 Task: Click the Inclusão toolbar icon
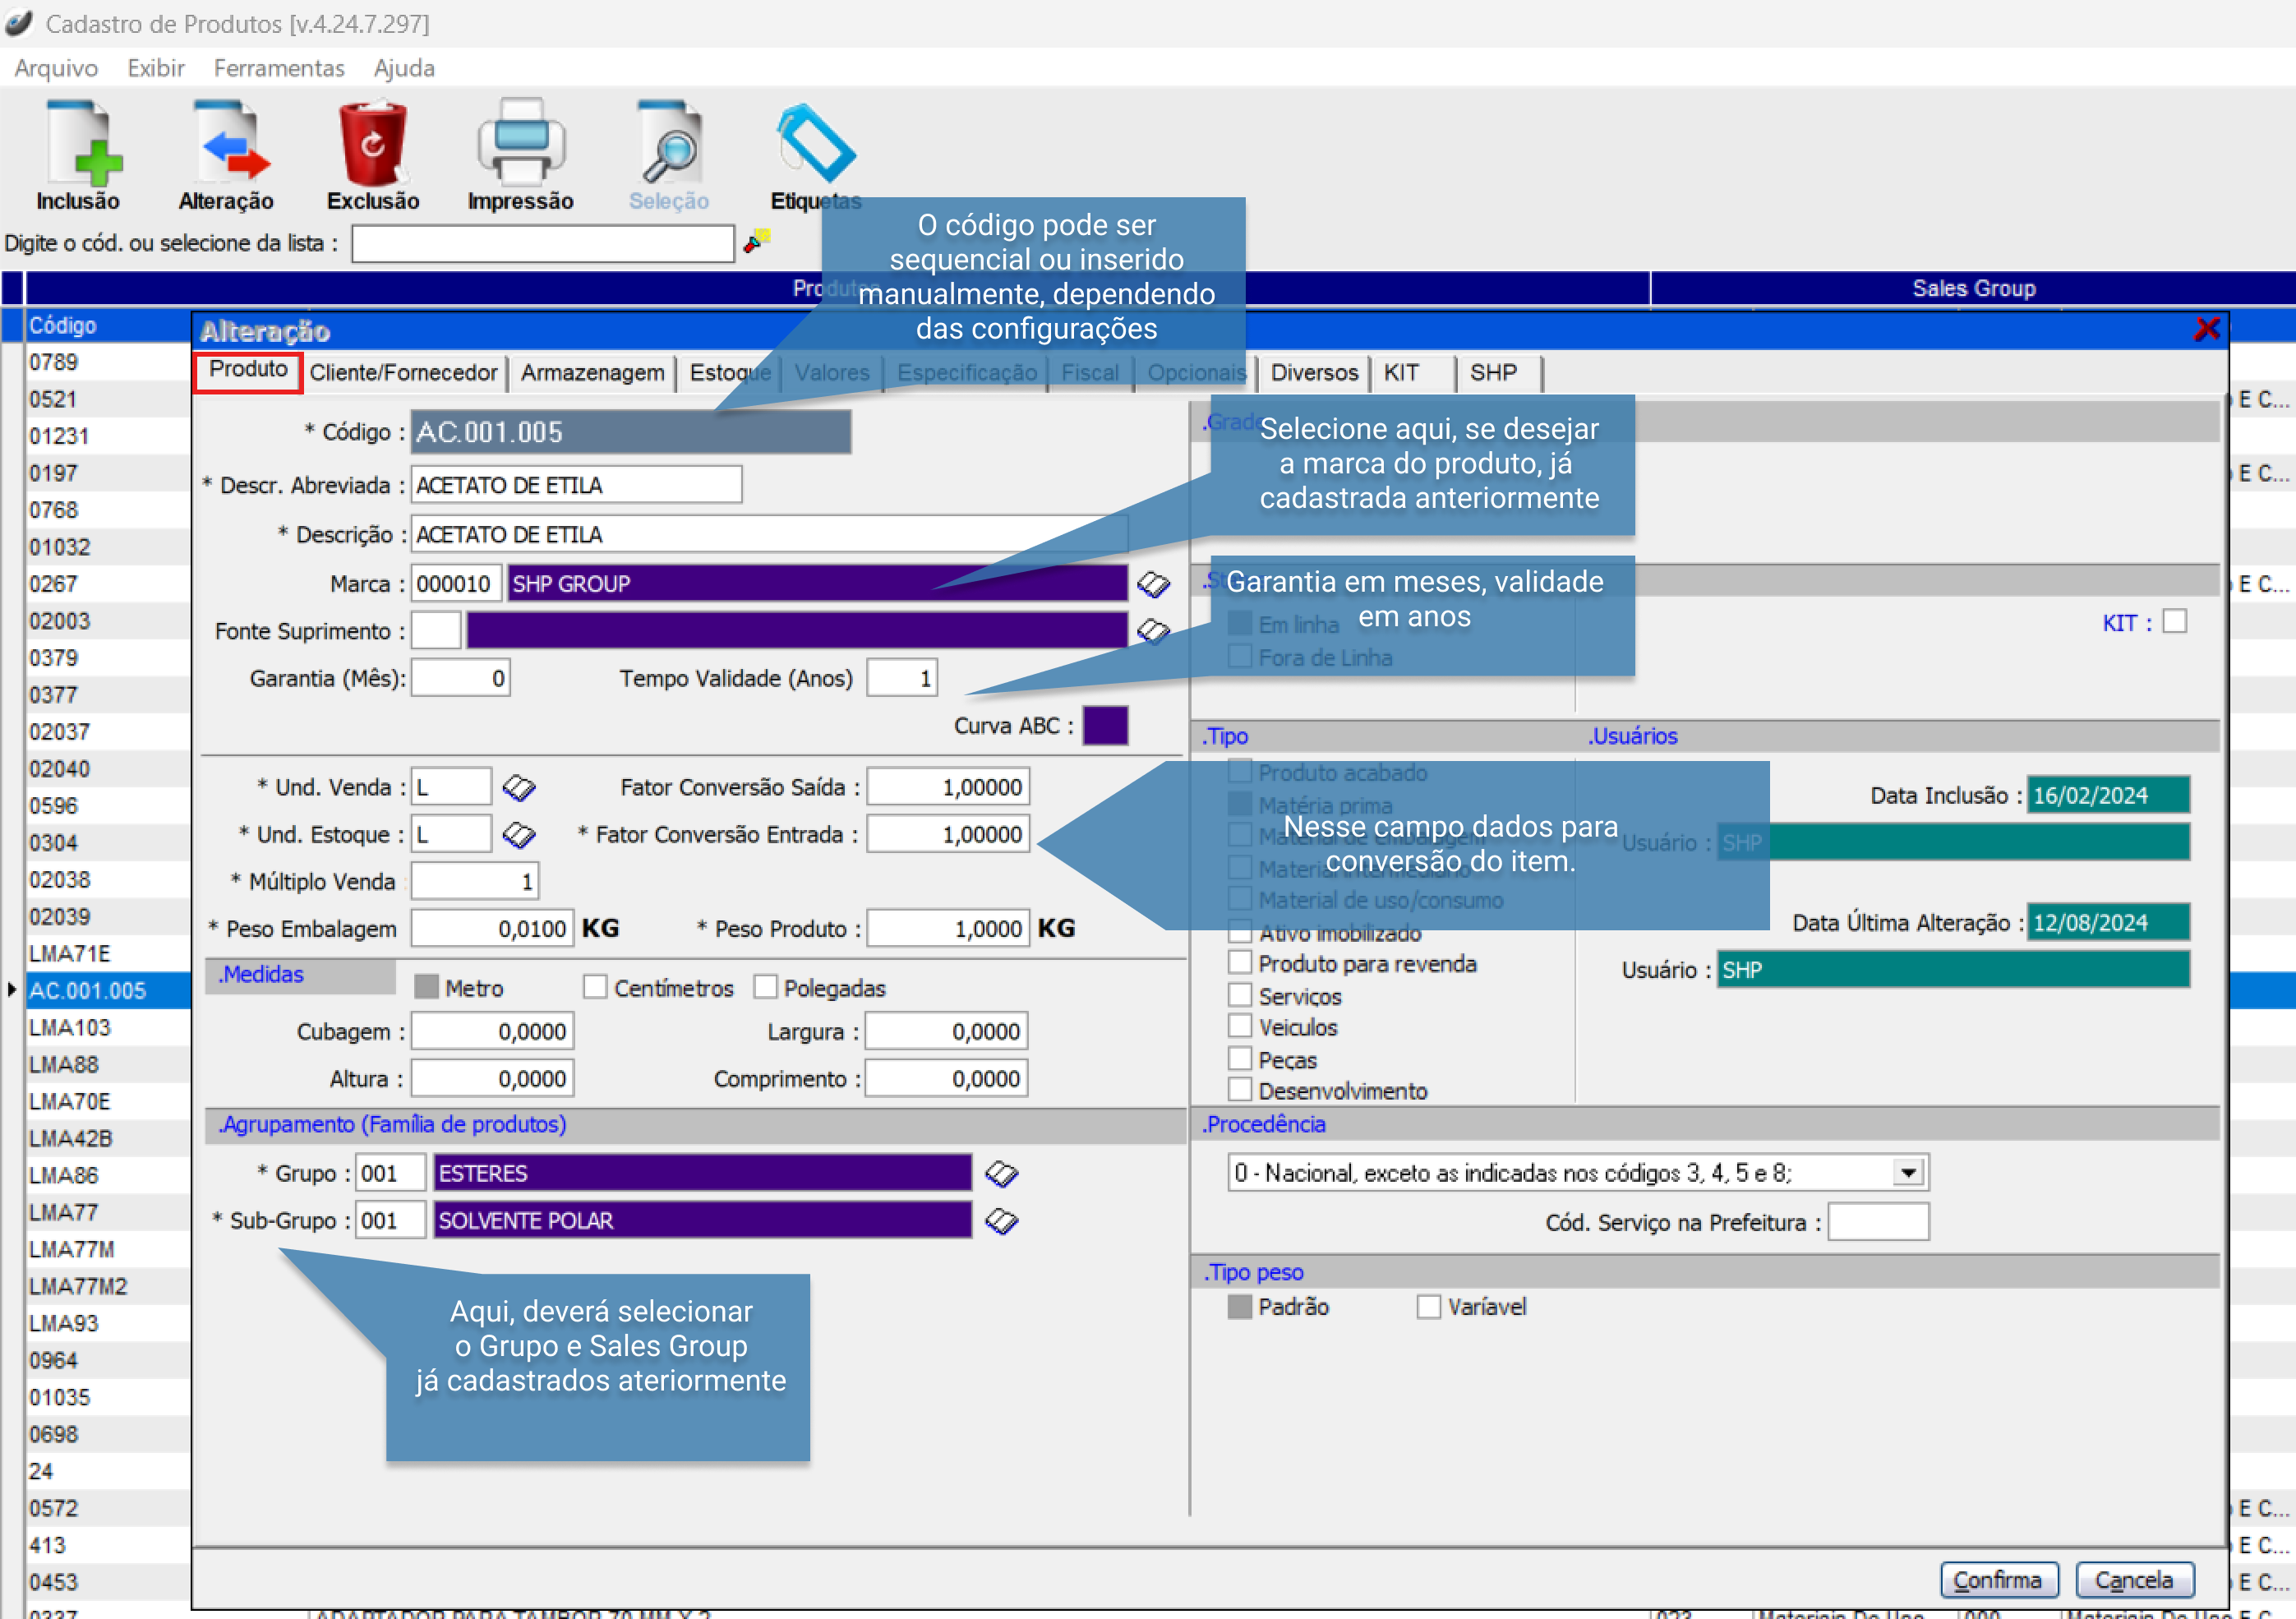78,145
